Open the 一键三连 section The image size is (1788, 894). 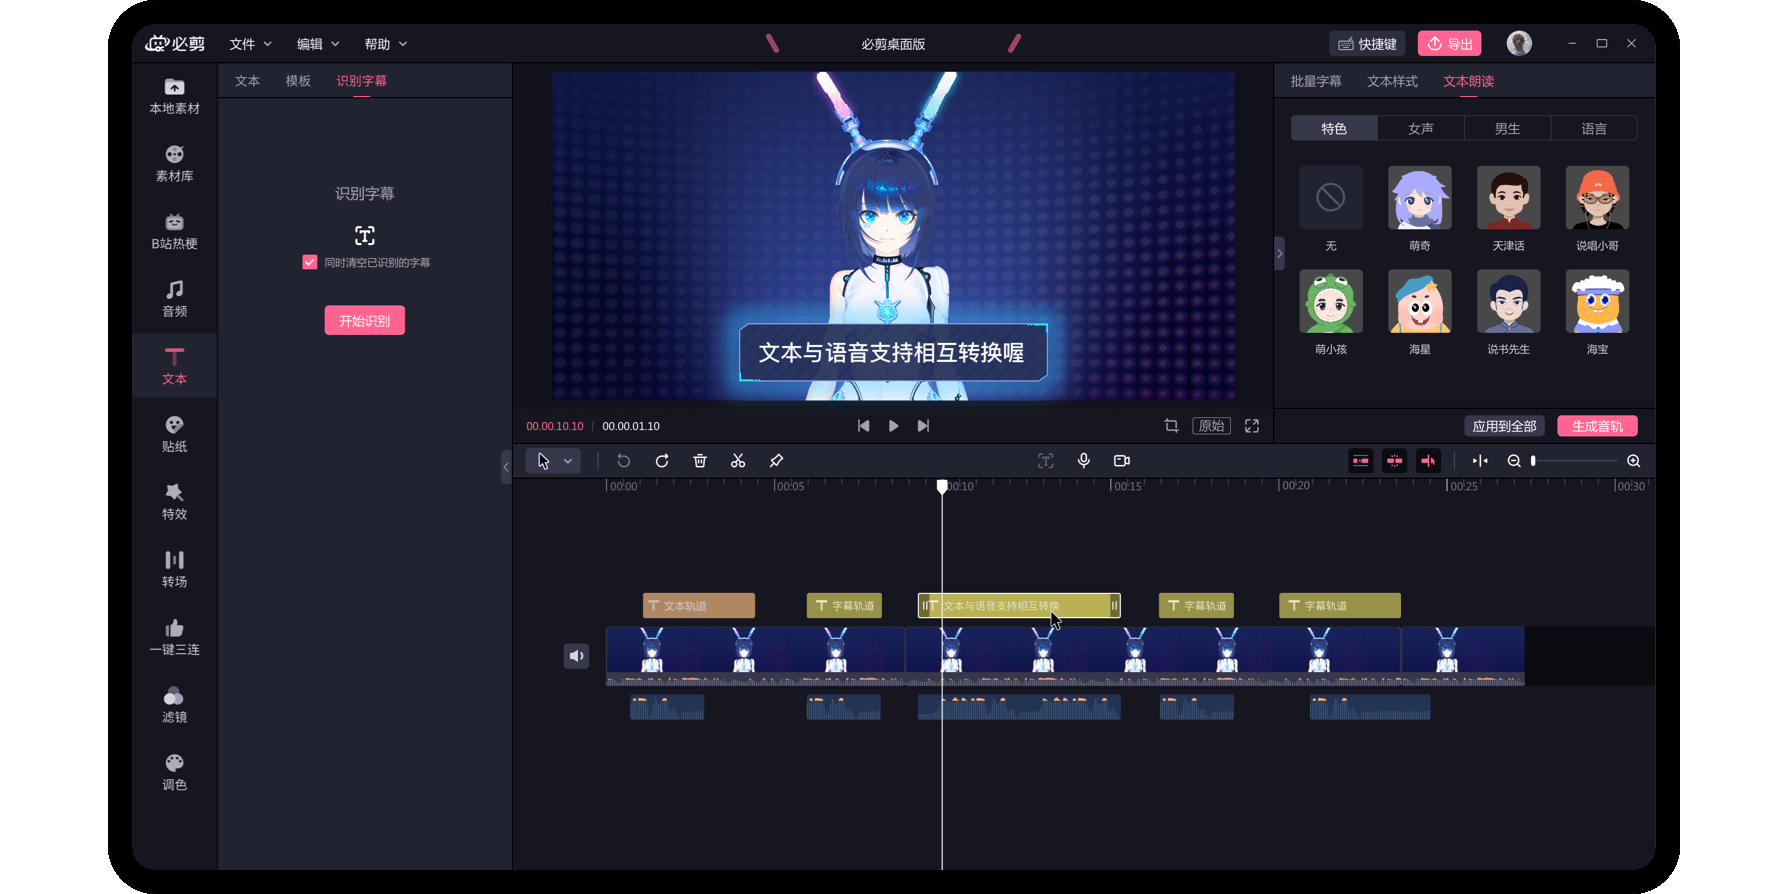[x=174, y=637]
